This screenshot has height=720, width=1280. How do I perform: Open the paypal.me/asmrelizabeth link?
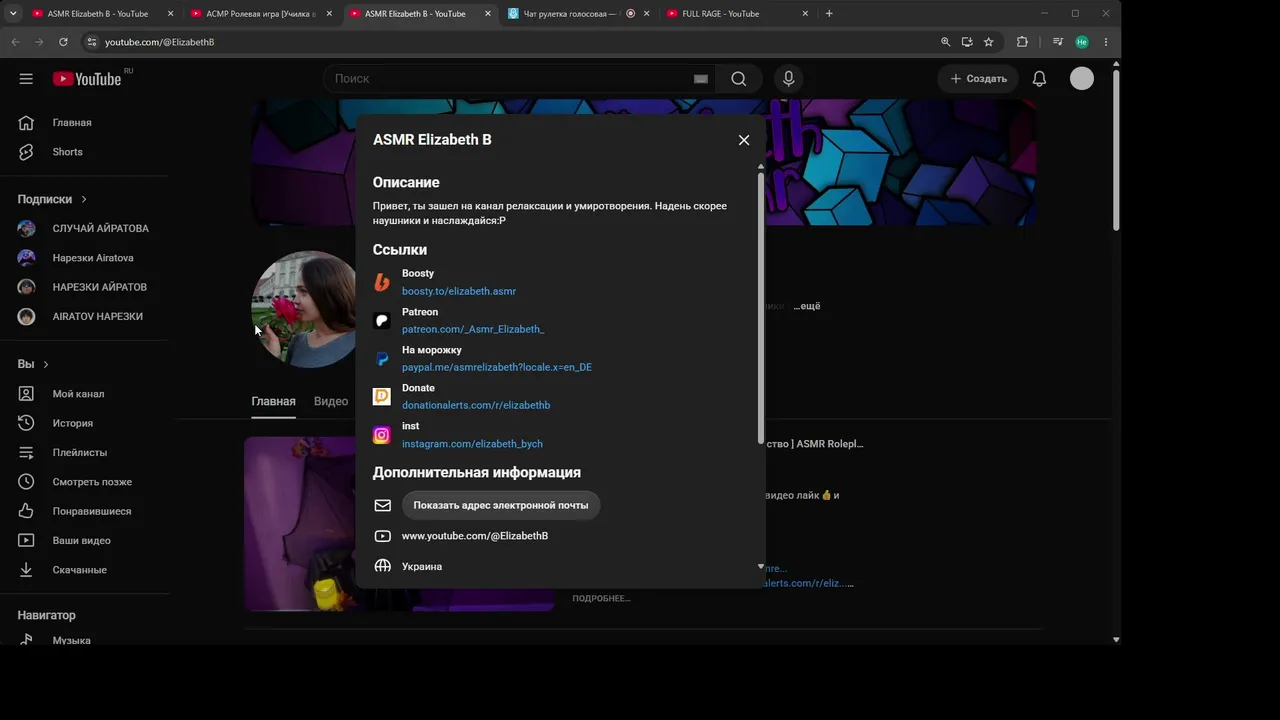(497, 367)
